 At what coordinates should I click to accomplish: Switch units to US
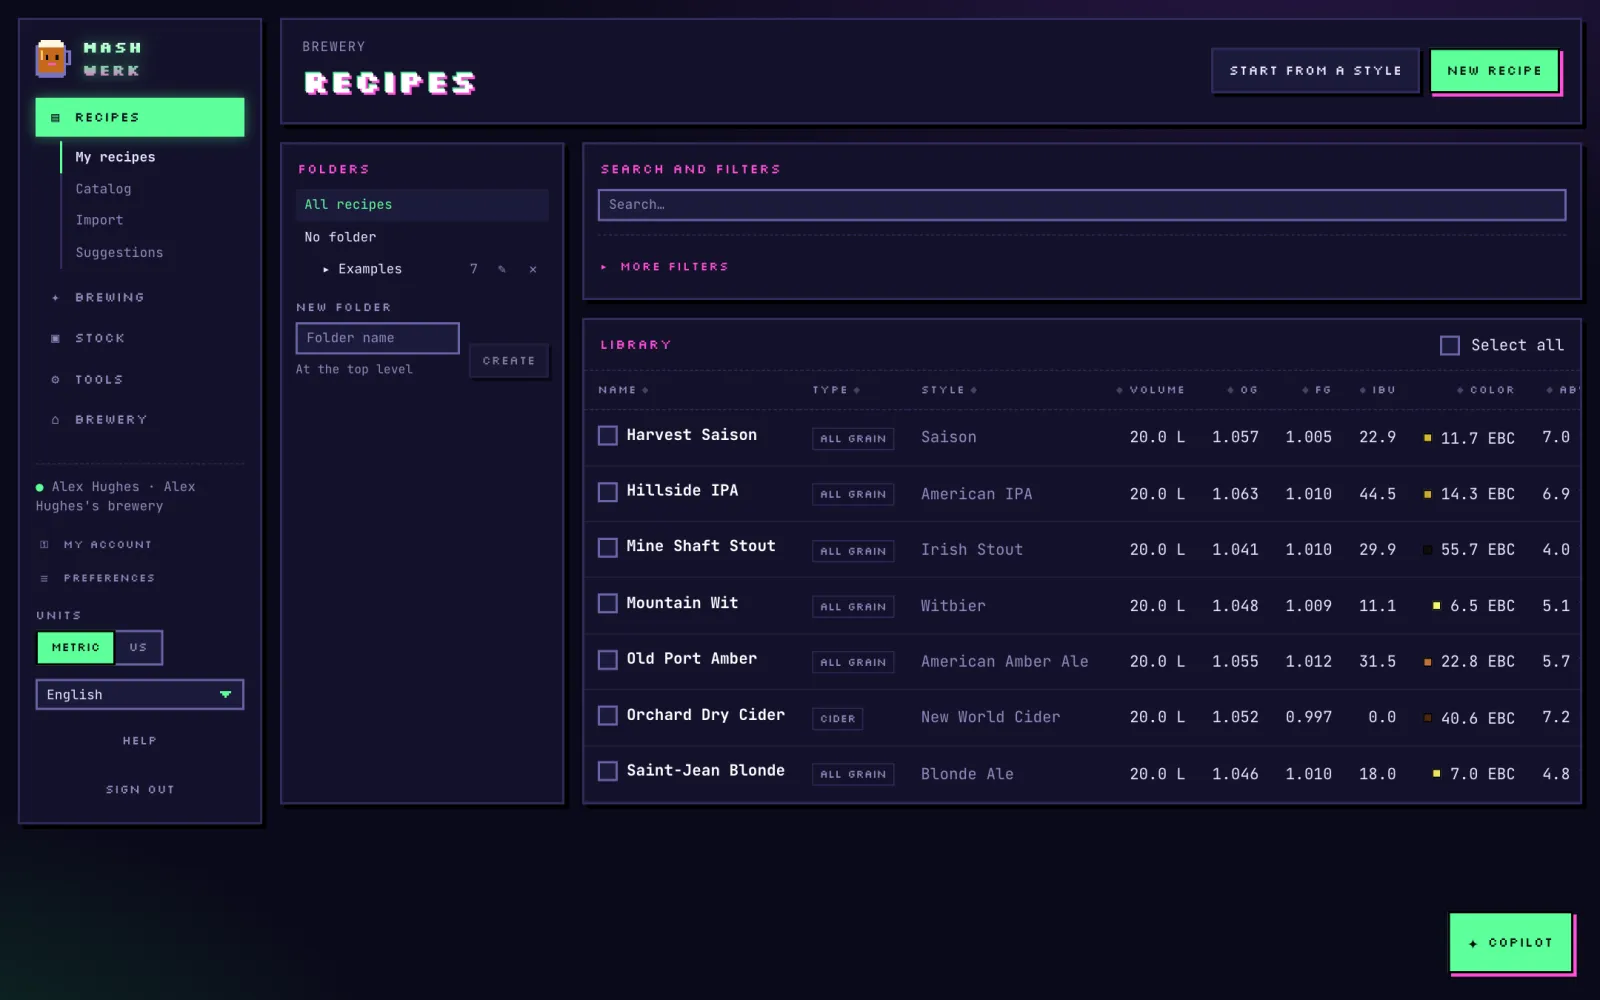click(138, 648)
